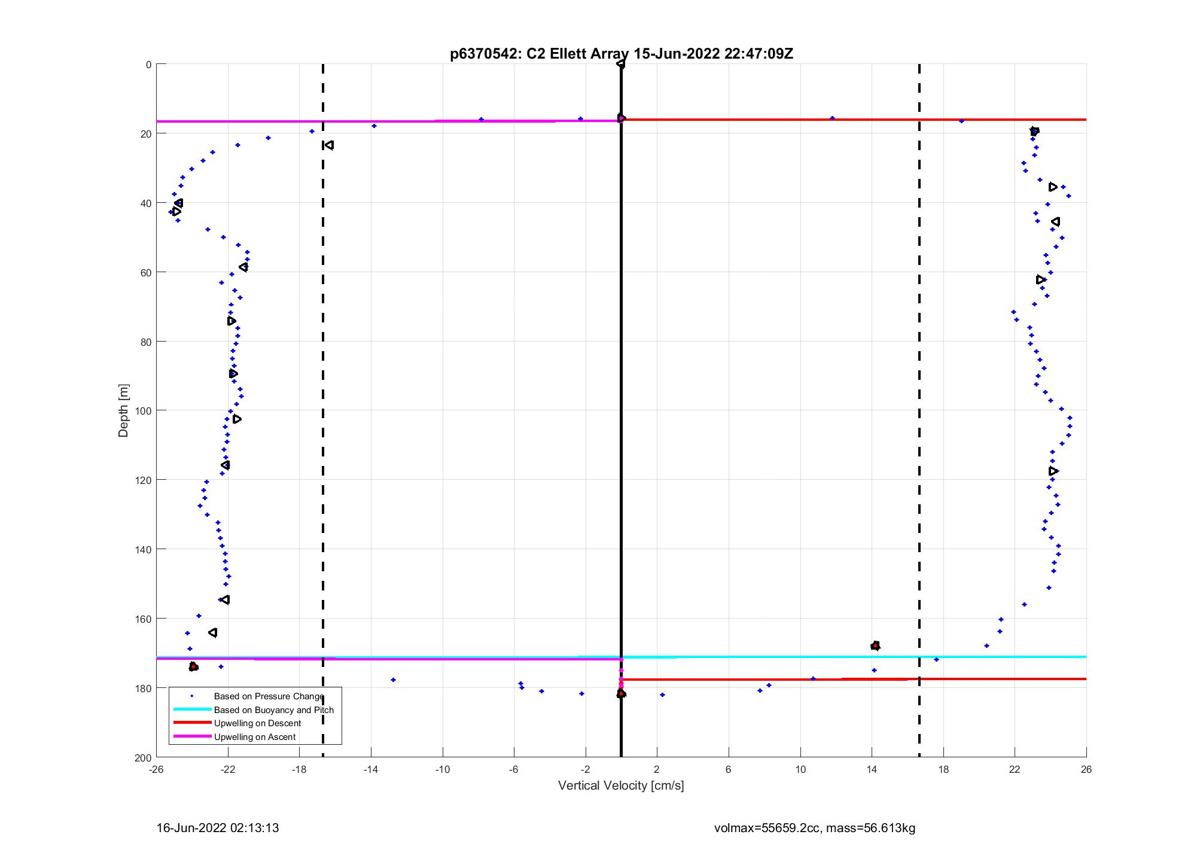Click the x-axis tick label '10'

point(800,769)
